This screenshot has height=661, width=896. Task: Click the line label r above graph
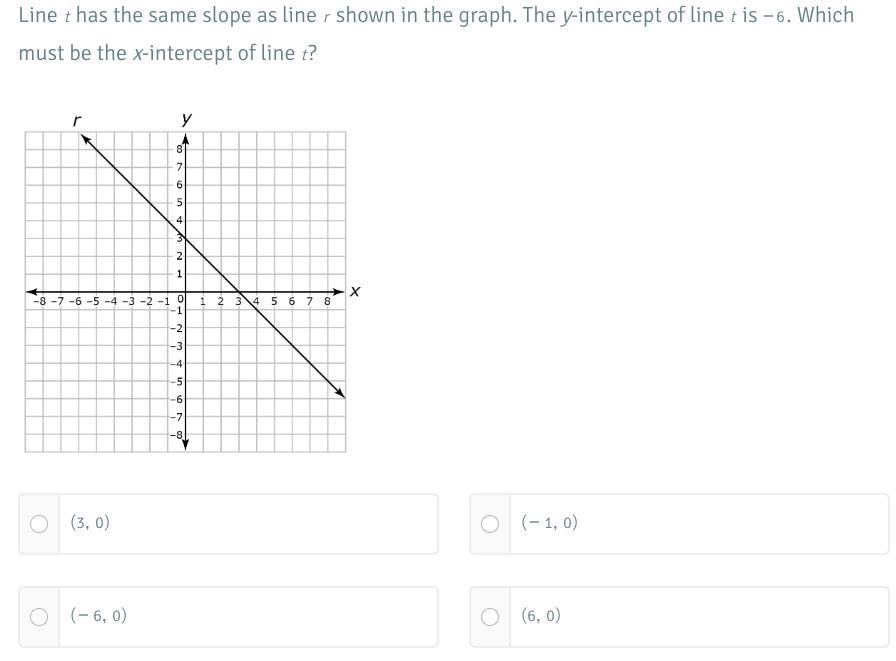point(77,121)
